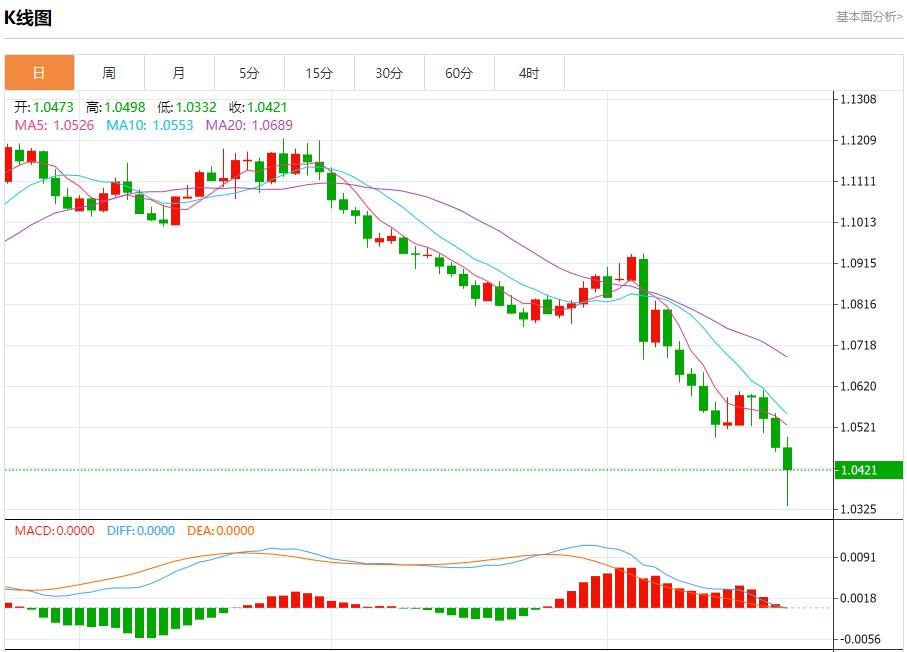
Task: Click the 1.1308 top axis label
Action: pyautogui.click(x=859, y=99)
